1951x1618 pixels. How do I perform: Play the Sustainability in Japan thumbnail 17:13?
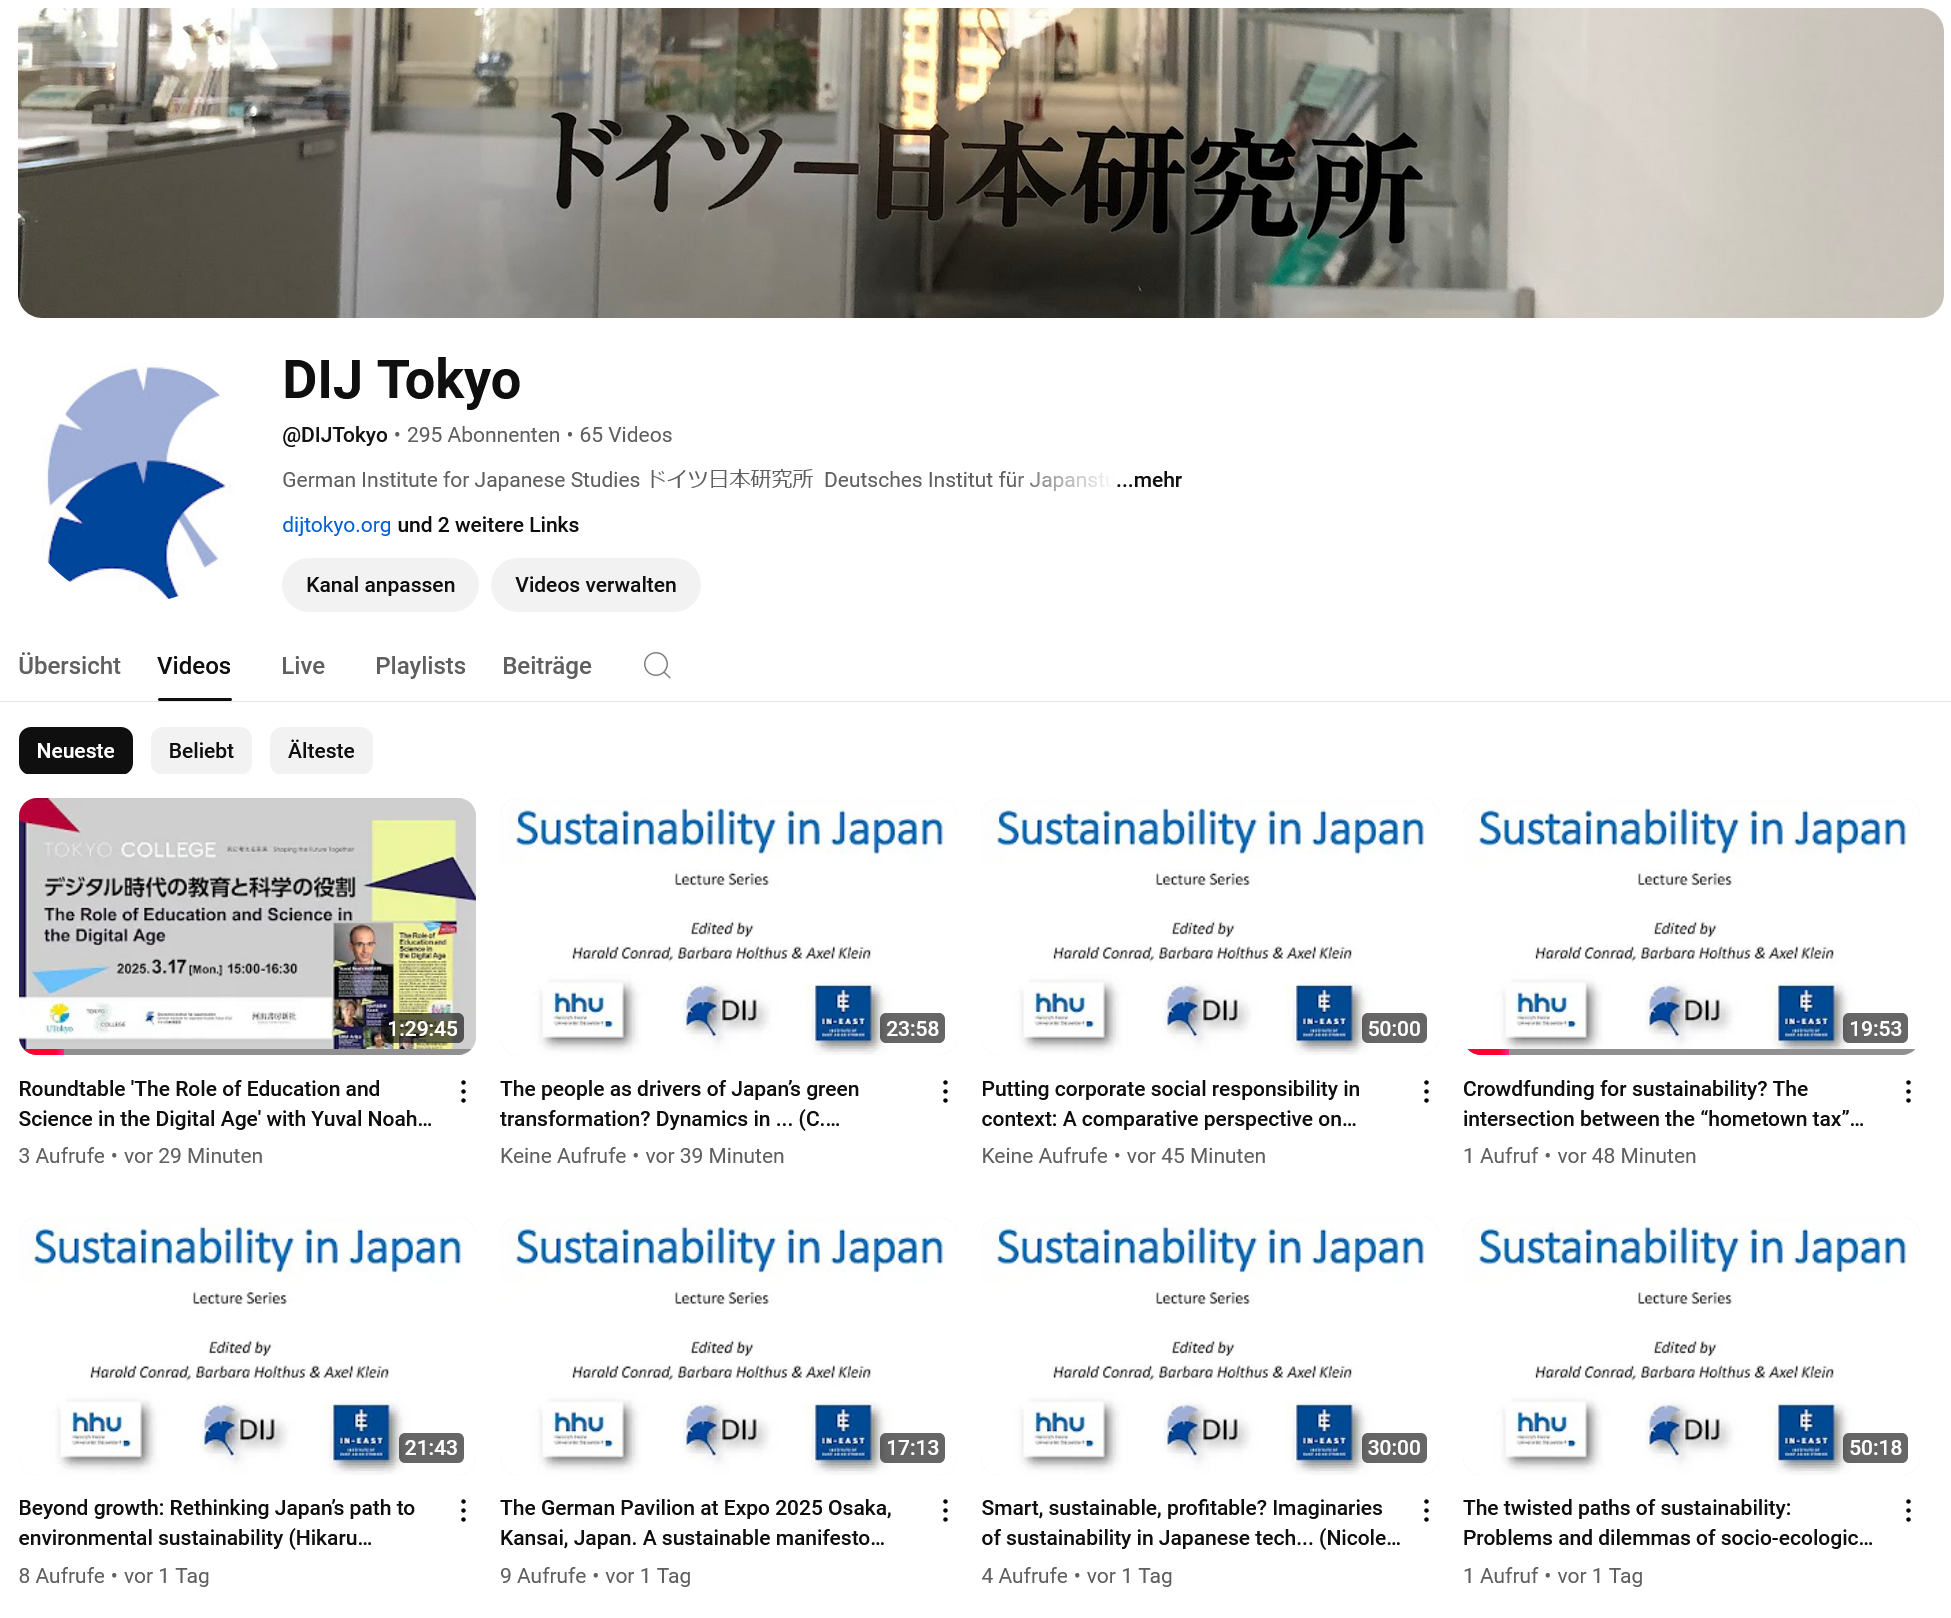(729, 1345)
